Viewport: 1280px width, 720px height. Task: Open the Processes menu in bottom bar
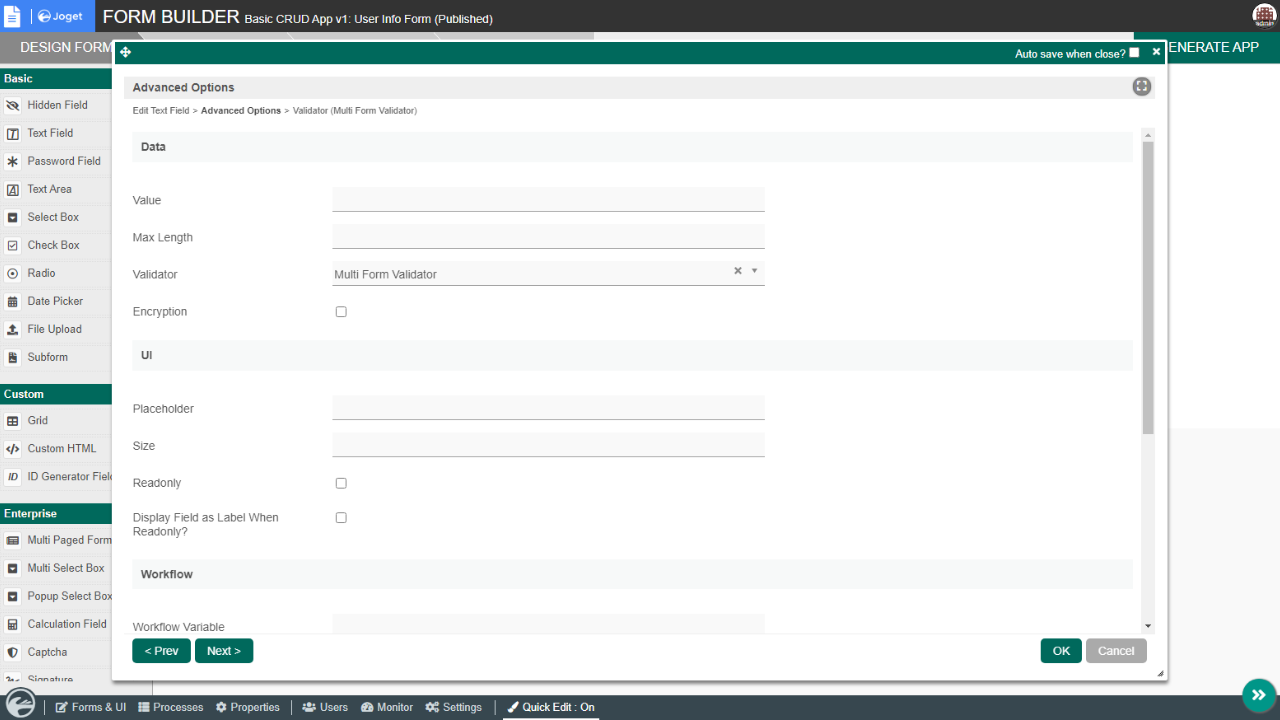(x=171, y=707)
